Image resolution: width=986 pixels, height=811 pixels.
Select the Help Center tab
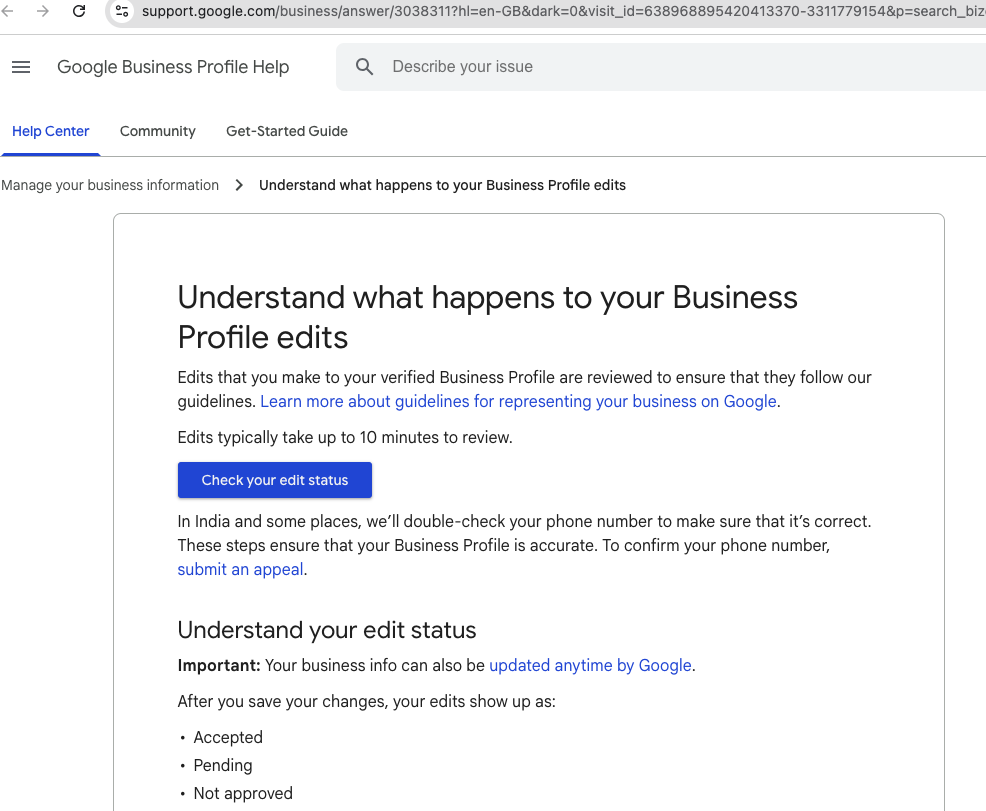[50, 131]
